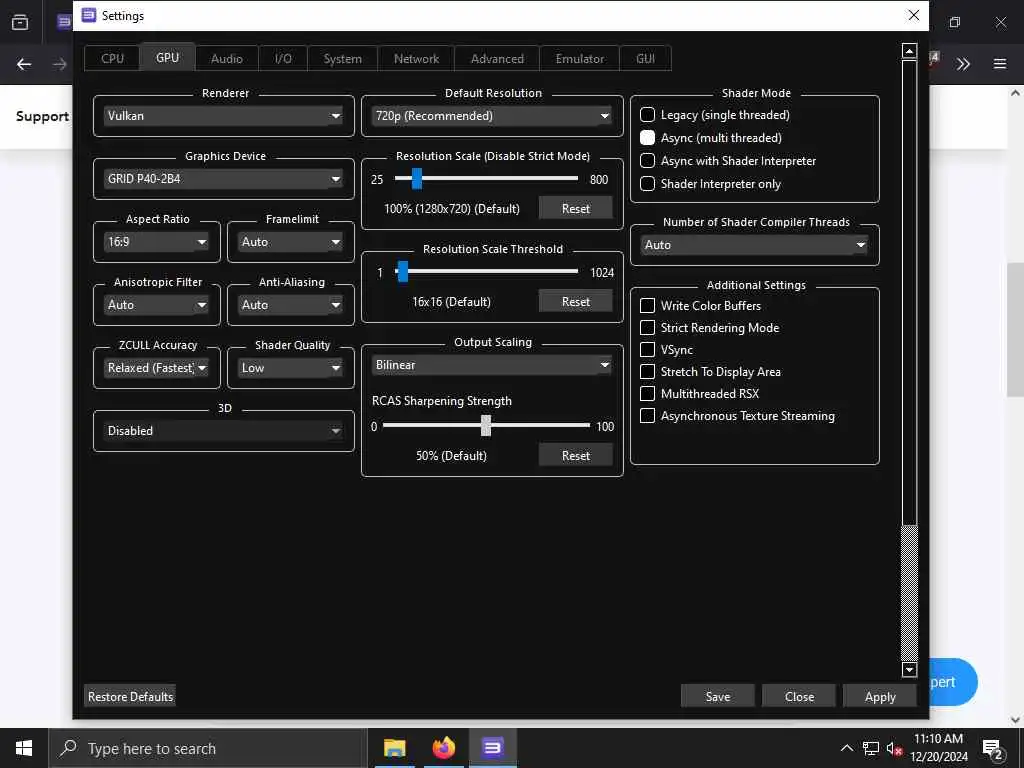1024x768 pixels.
Task: Click network status tray icon
Action: tap(871, 748)
